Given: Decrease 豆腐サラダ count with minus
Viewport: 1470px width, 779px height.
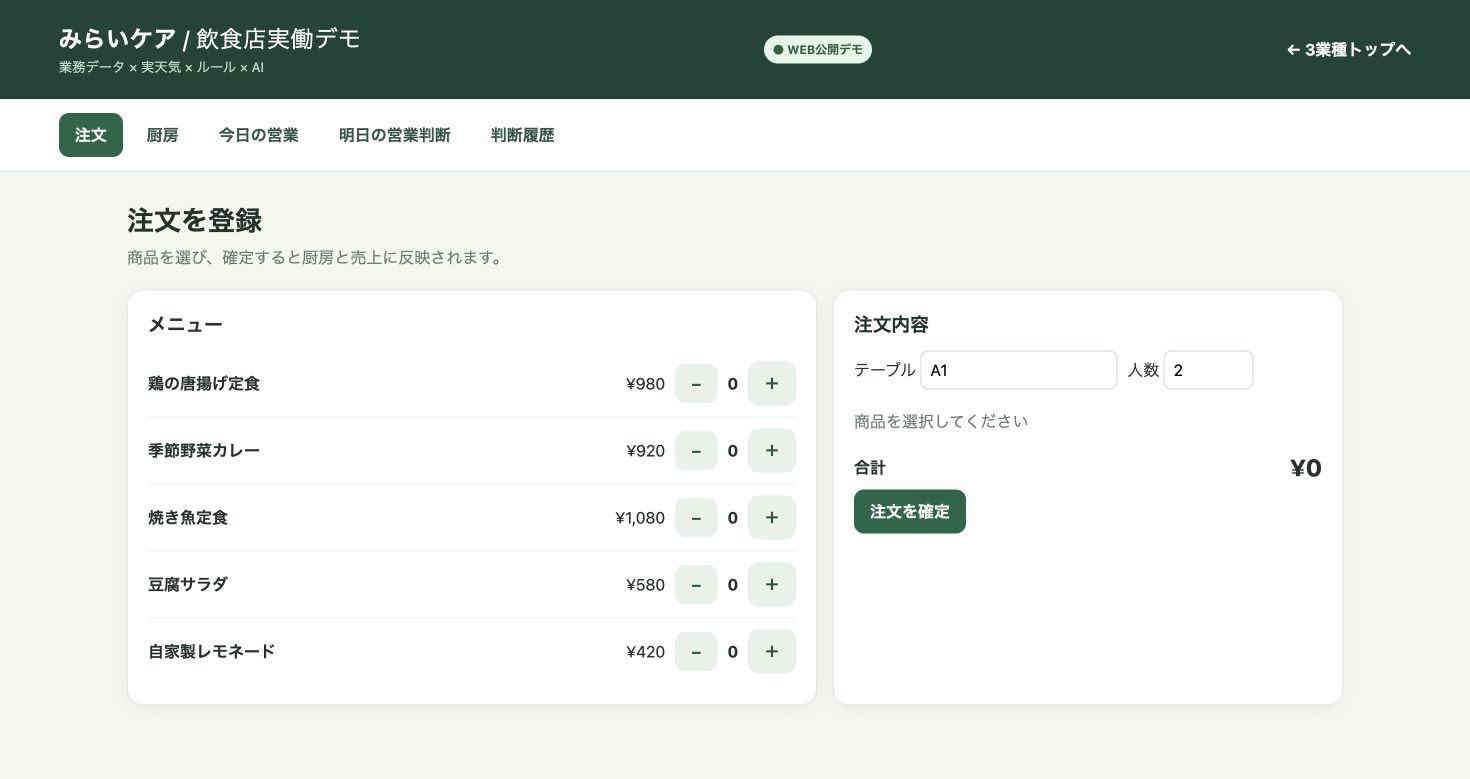Looking at the screenshot, I should tap(696, 585).
